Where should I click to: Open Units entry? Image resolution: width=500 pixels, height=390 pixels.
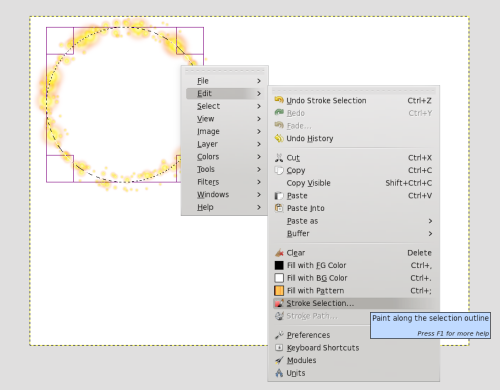[x=353, y=373]
